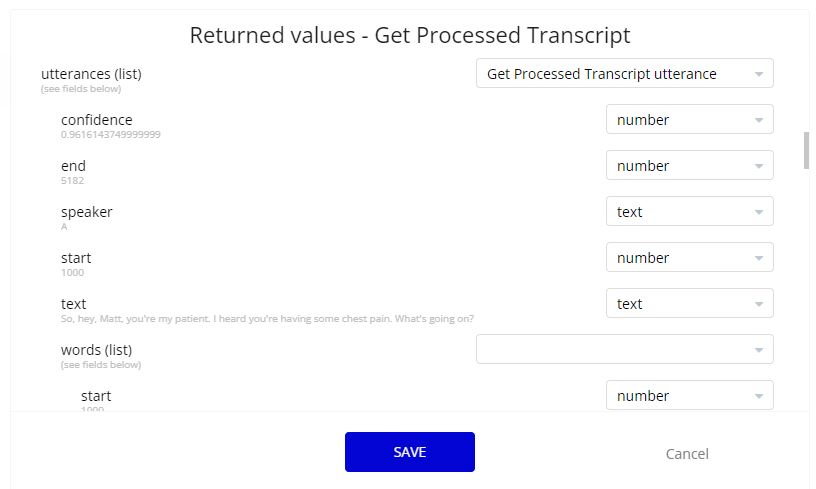The height and width of the screenshot is (489, 816).
Task: Click the 'Returned values - Get Processed Transcript' heading
Action: [x=410, y=35]
